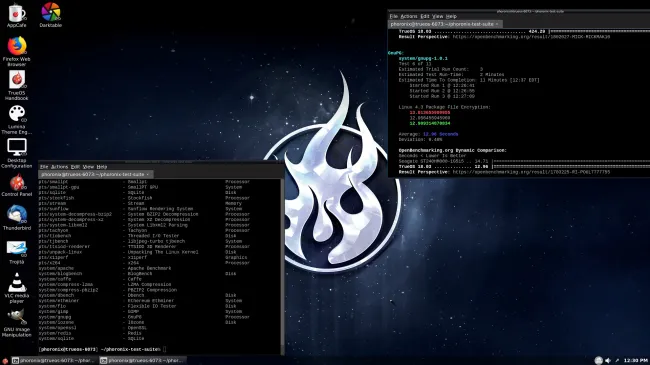Click the Average 12.96 Seconds line
The image size is (650, 365).
click(428, 134)
